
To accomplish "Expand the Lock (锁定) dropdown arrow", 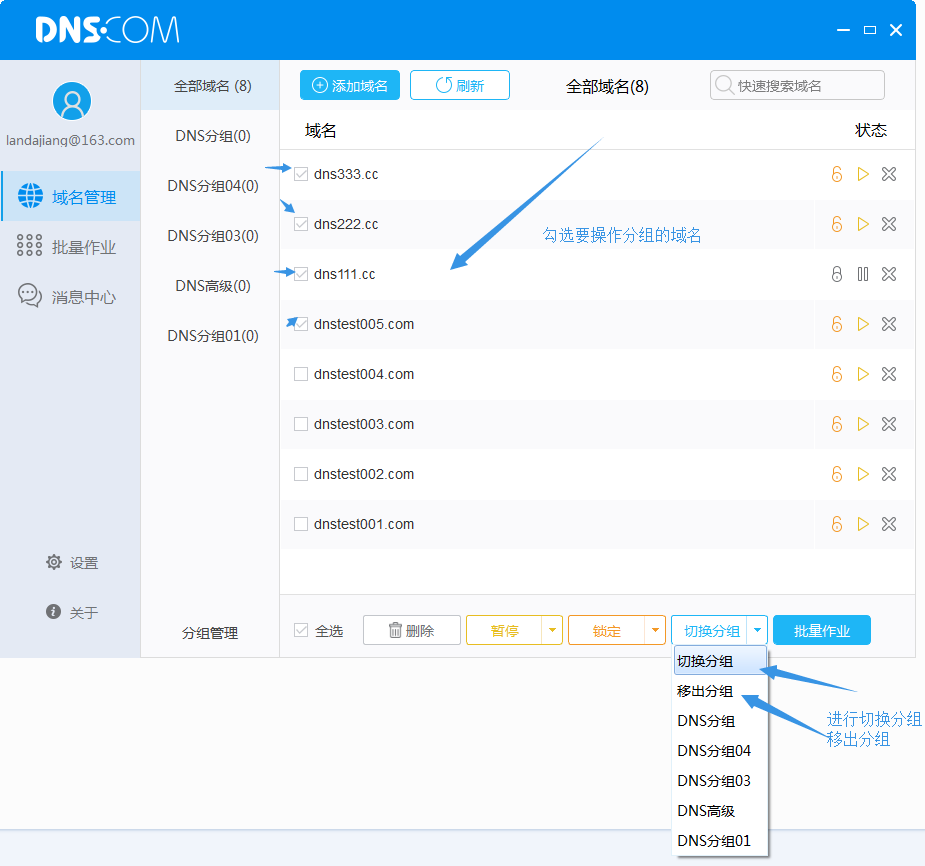I will 655,630.
